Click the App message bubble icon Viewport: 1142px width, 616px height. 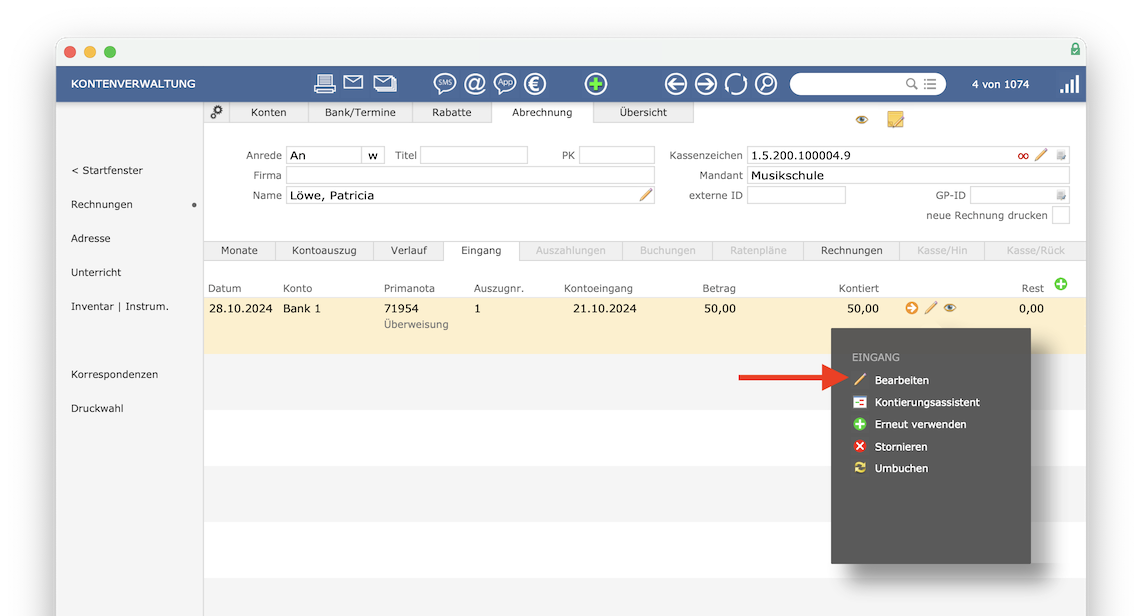point(505,84)
